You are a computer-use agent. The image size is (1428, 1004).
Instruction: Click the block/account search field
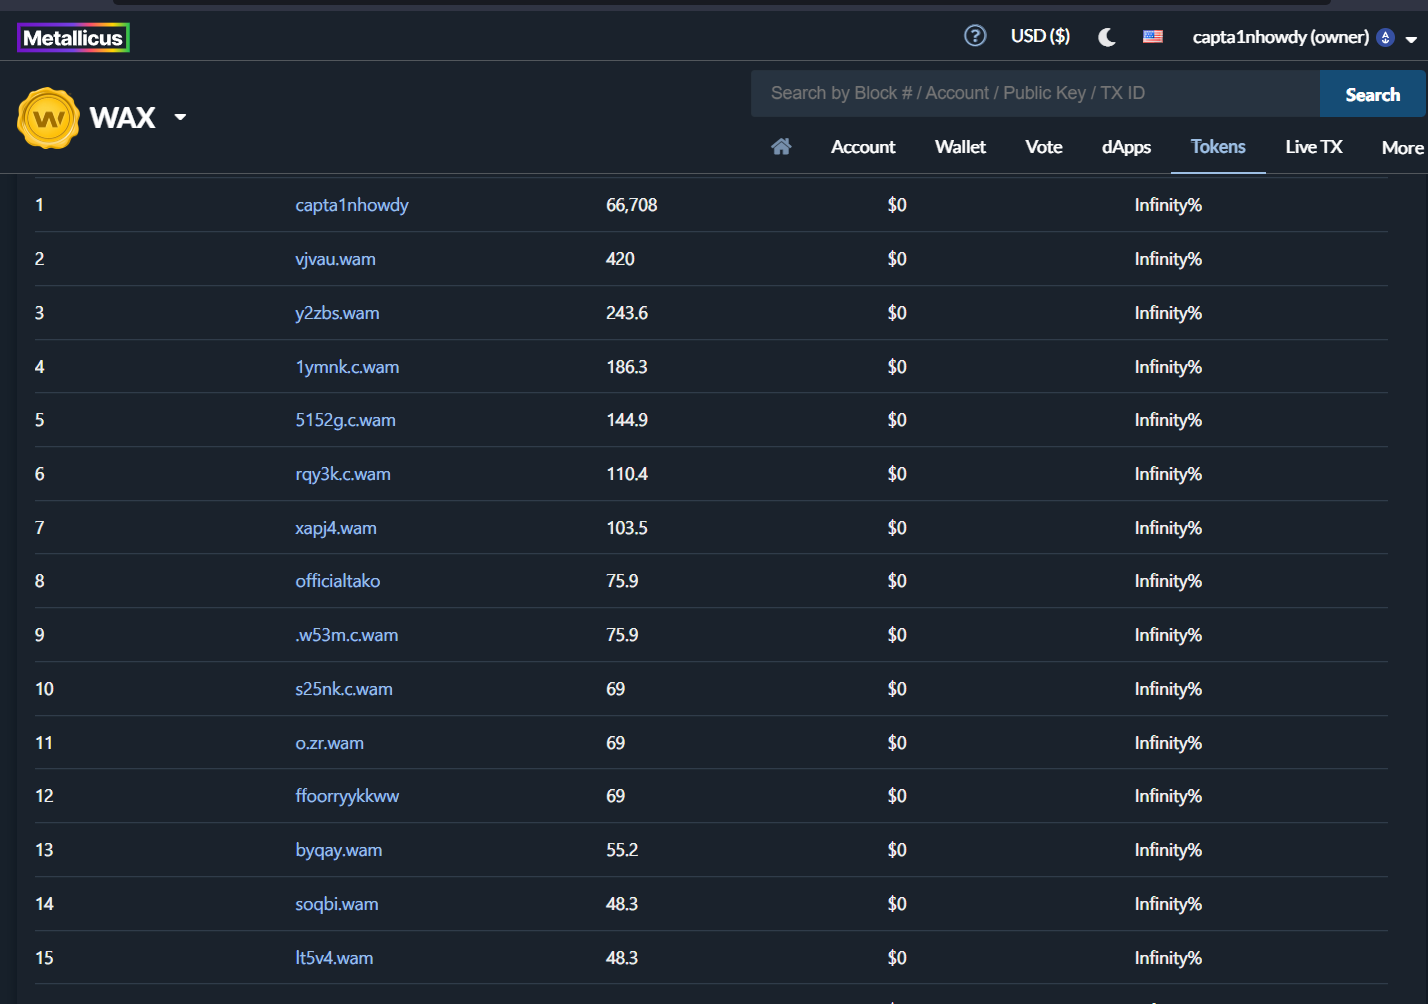[1035, 93]
